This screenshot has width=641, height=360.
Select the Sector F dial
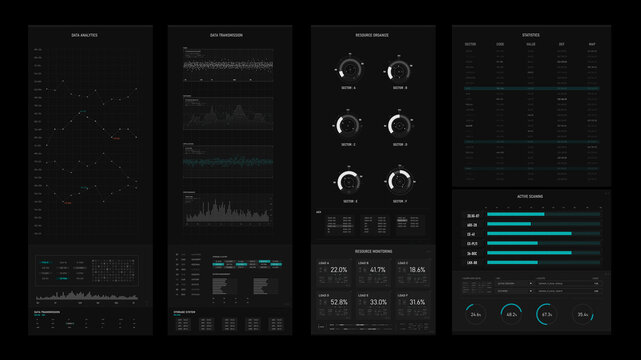[x=400, y=181]
